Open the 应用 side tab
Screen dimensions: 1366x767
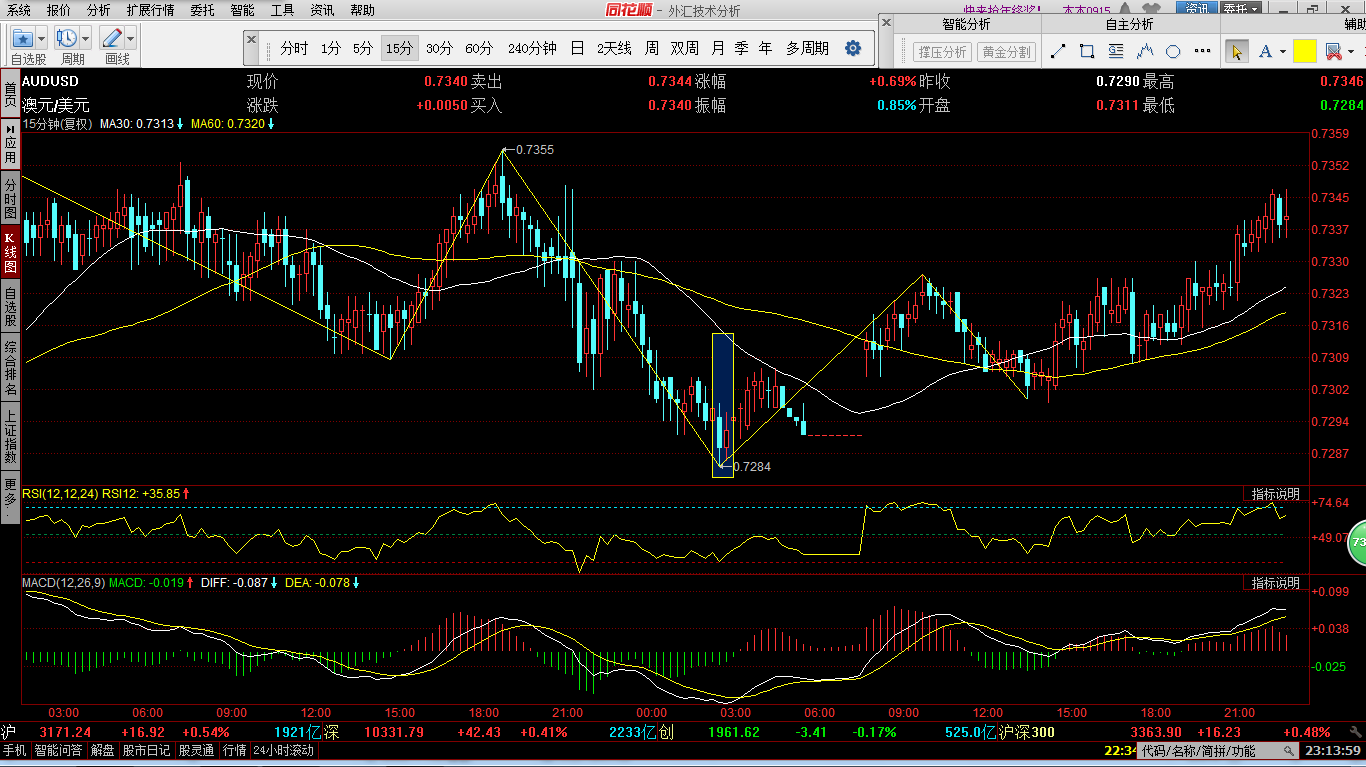click(10, 142)
